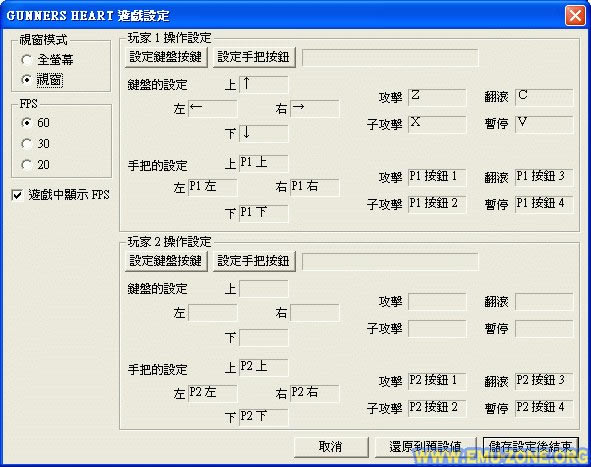
Task: Click Player 1 keyboard 右 field with right arrow
Action: coord(315,109)
